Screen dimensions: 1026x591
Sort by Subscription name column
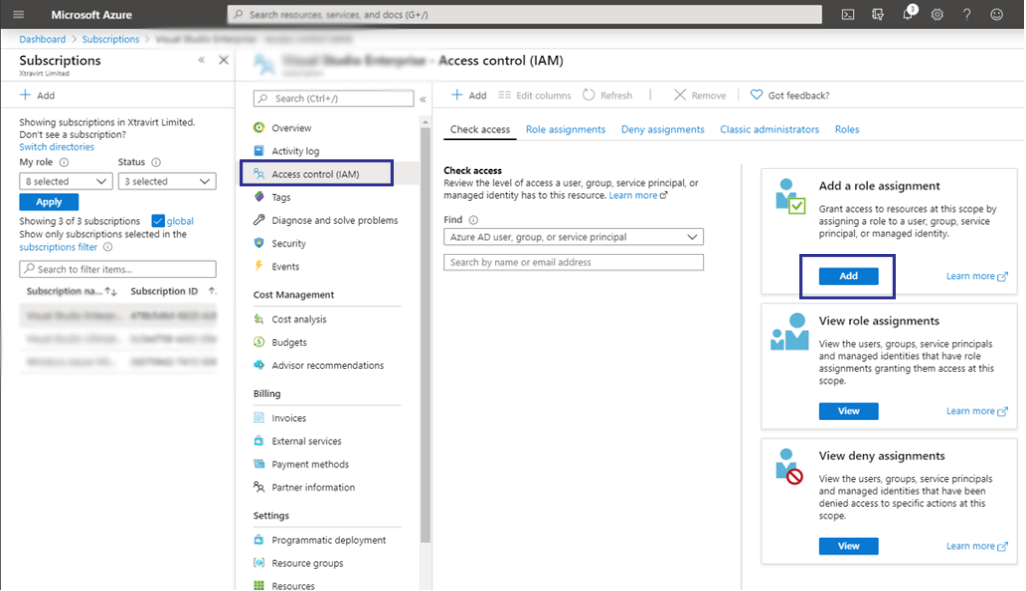71,291
